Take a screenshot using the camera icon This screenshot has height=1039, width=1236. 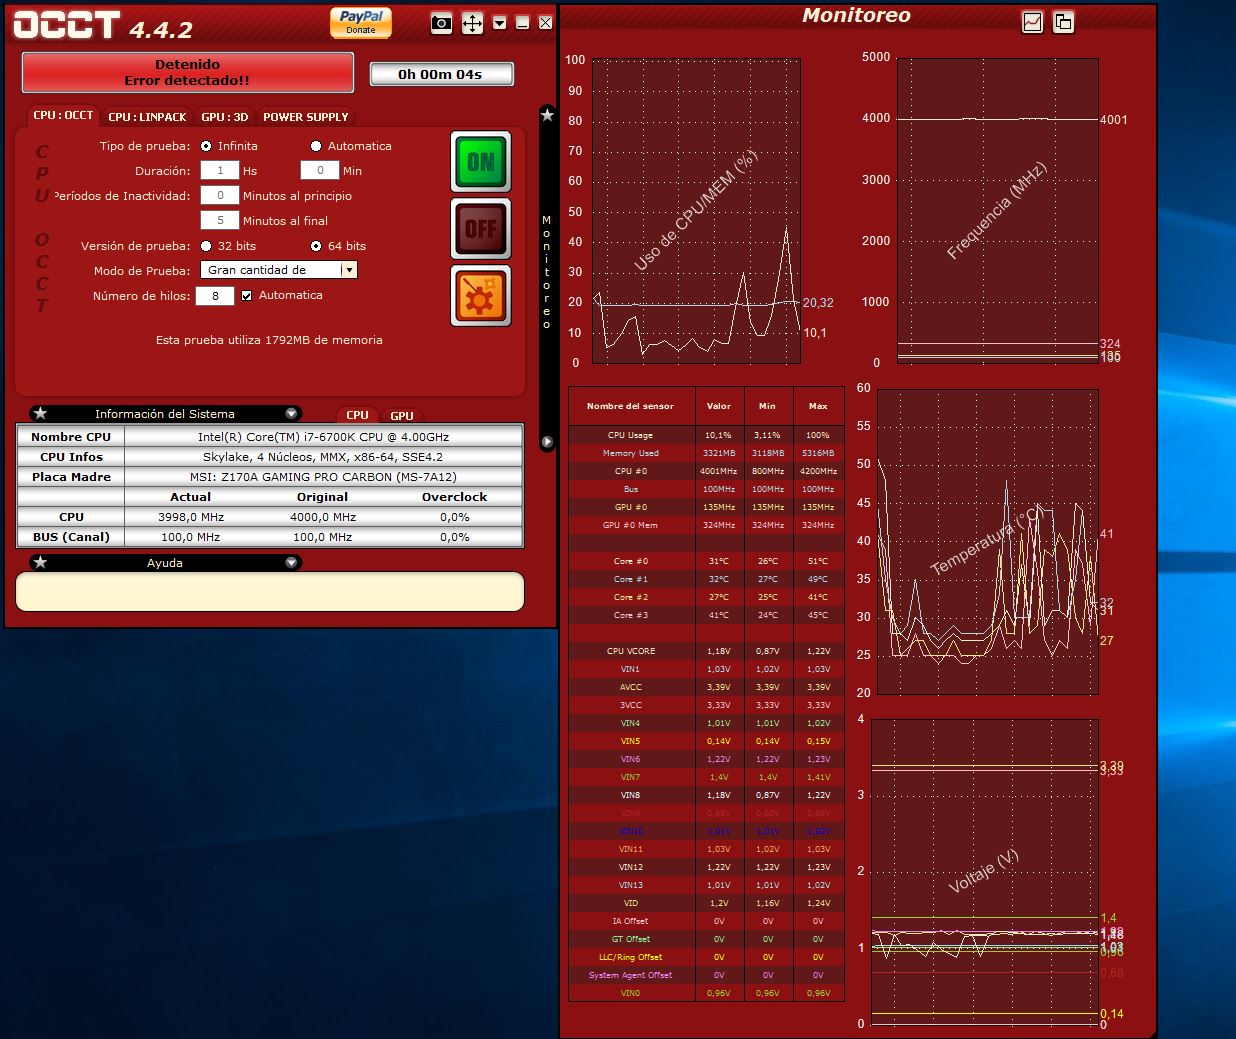click(441, 23)
